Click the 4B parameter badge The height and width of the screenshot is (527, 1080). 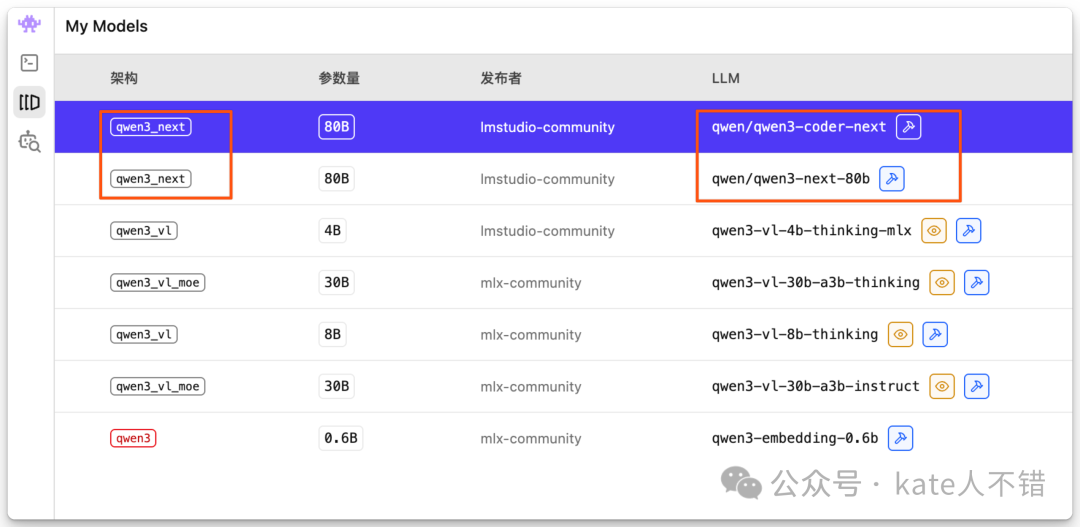click(333, 231)
